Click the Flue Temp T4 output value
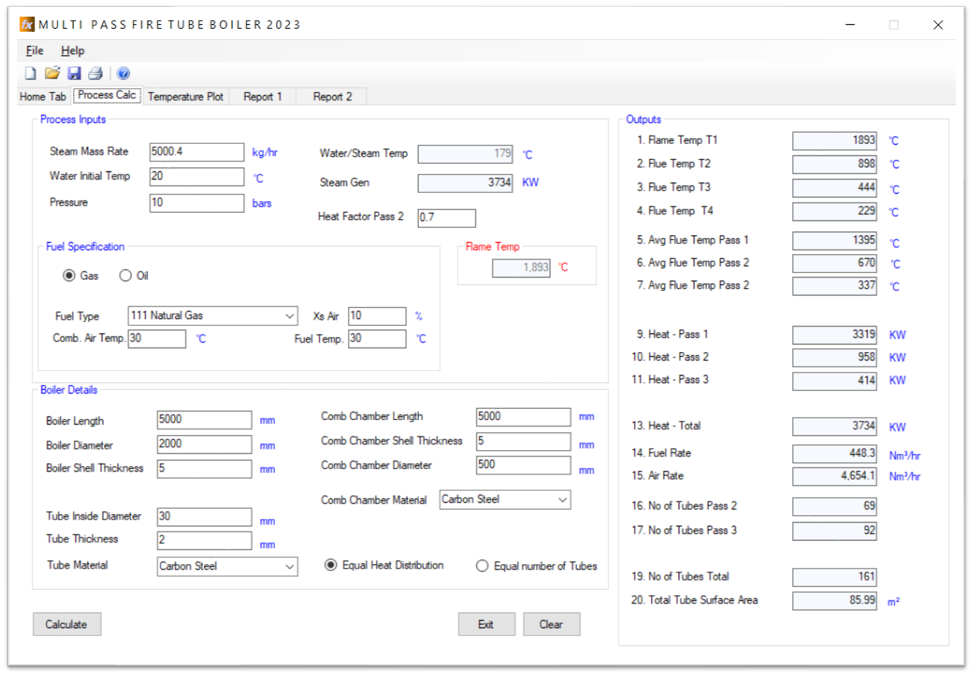 click(x=835, y=212)
